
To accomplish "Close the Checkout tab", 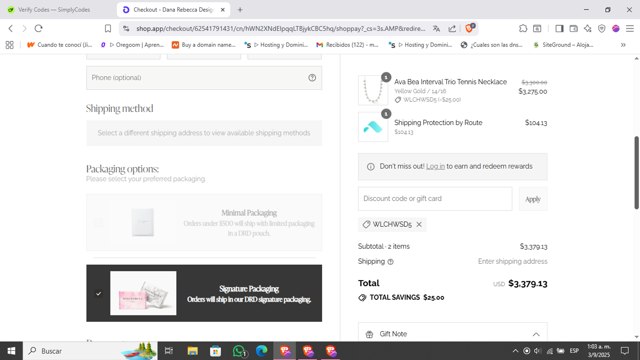I will 222,9.
